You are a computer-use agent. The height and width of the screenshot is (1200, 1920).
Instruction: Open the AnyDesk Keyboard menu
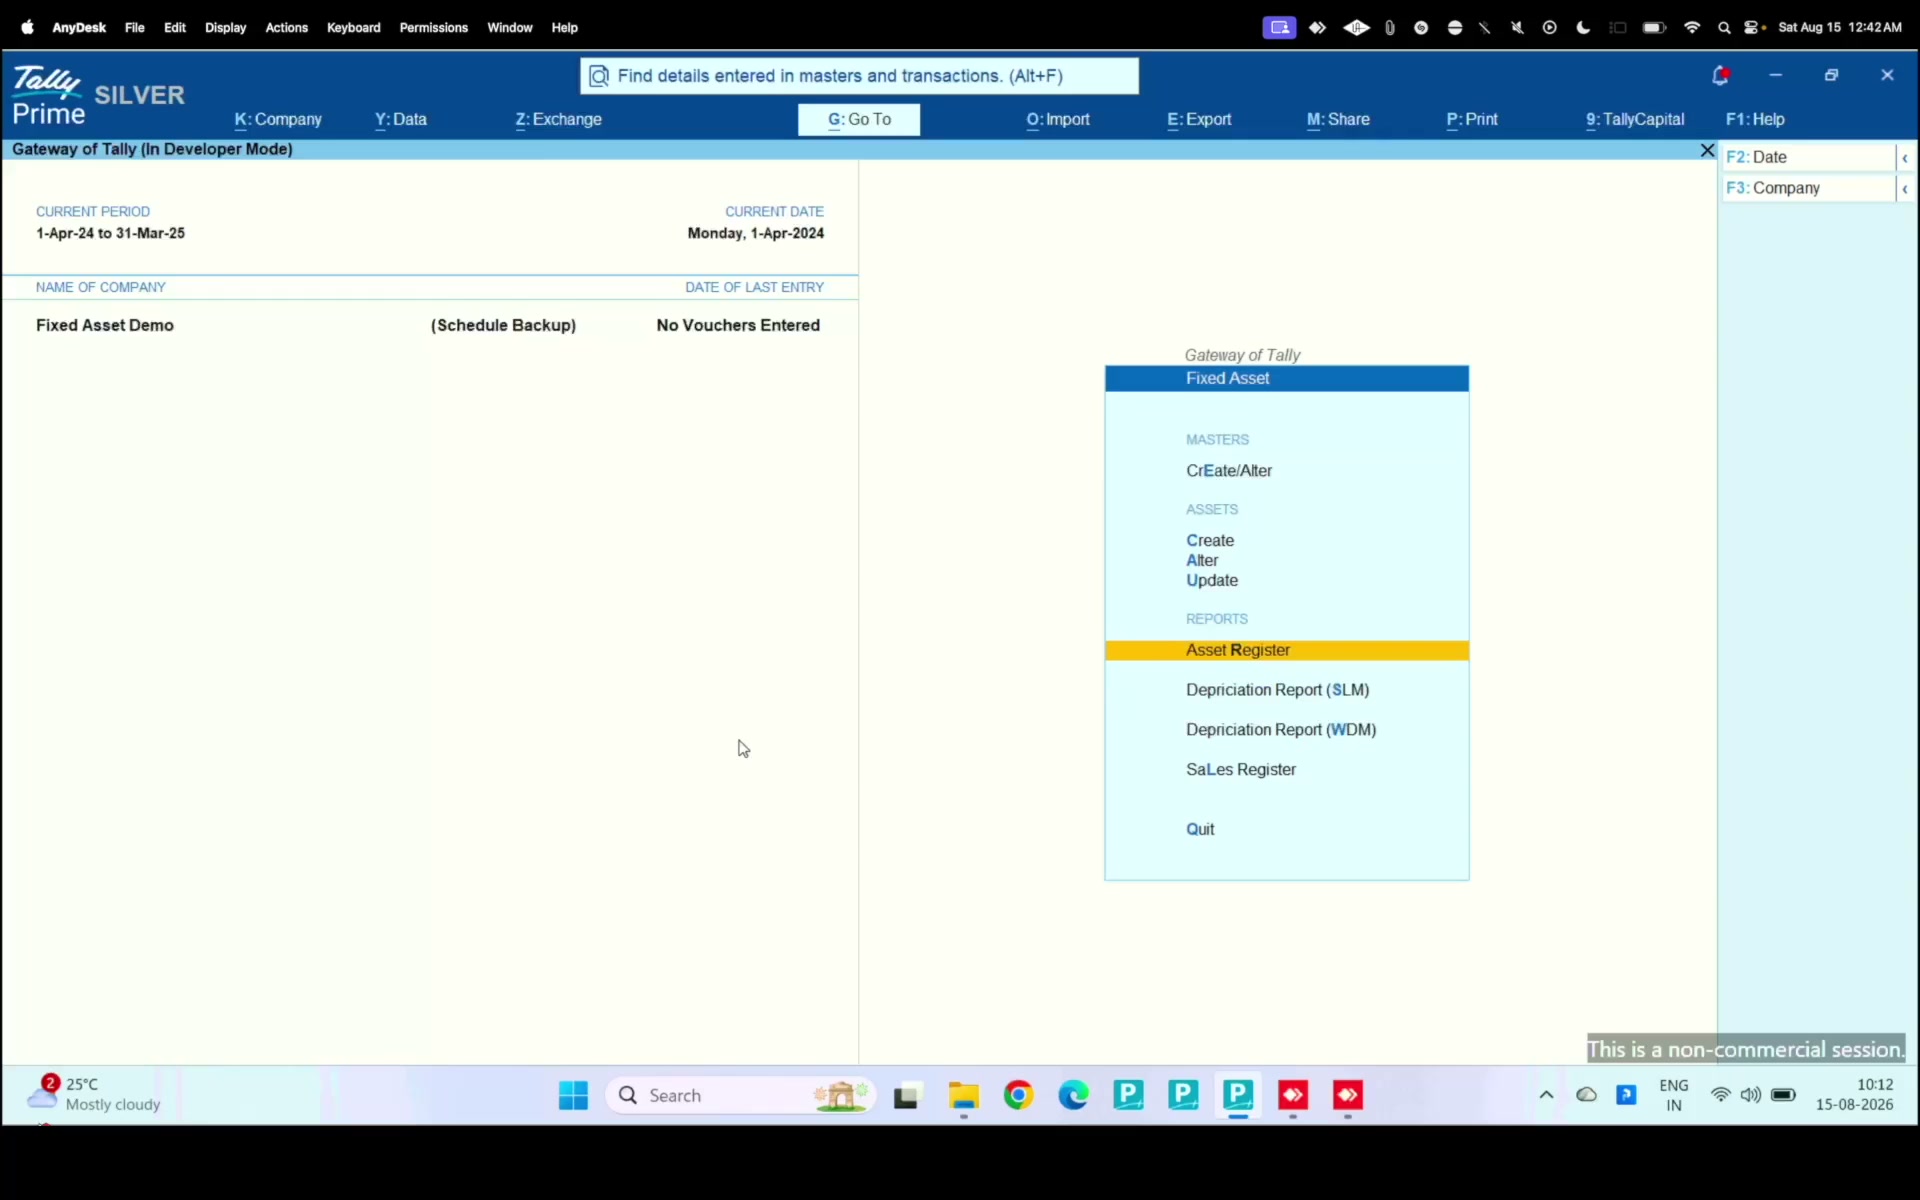(x=353, y=28)
